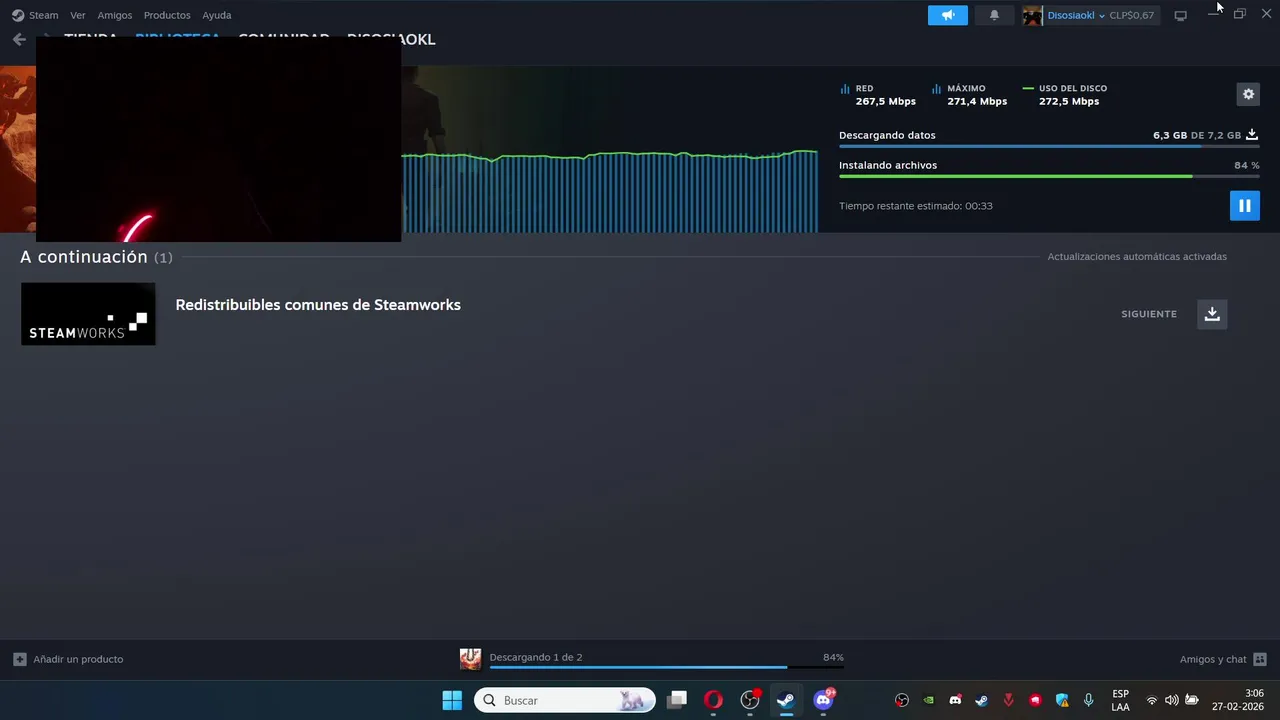The width and height of the screenshot is (1280, 720).
Task: Click the A continuación heading
Action: tap(84, 257)
